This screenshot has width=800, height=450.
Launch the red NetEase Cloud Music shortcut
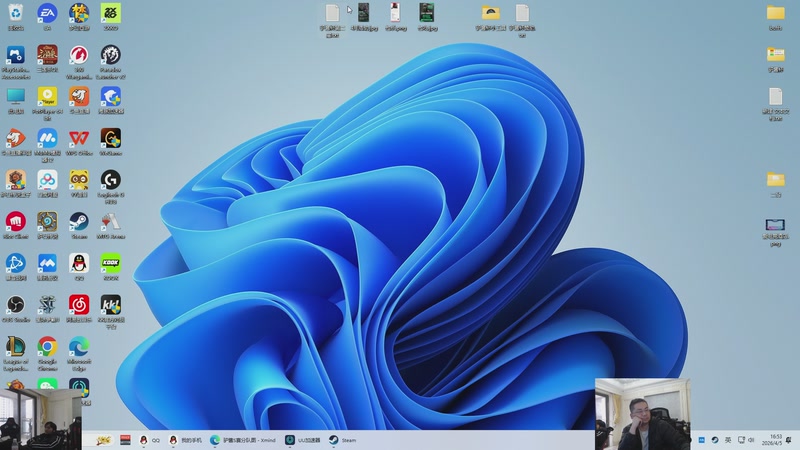point(79,305)
